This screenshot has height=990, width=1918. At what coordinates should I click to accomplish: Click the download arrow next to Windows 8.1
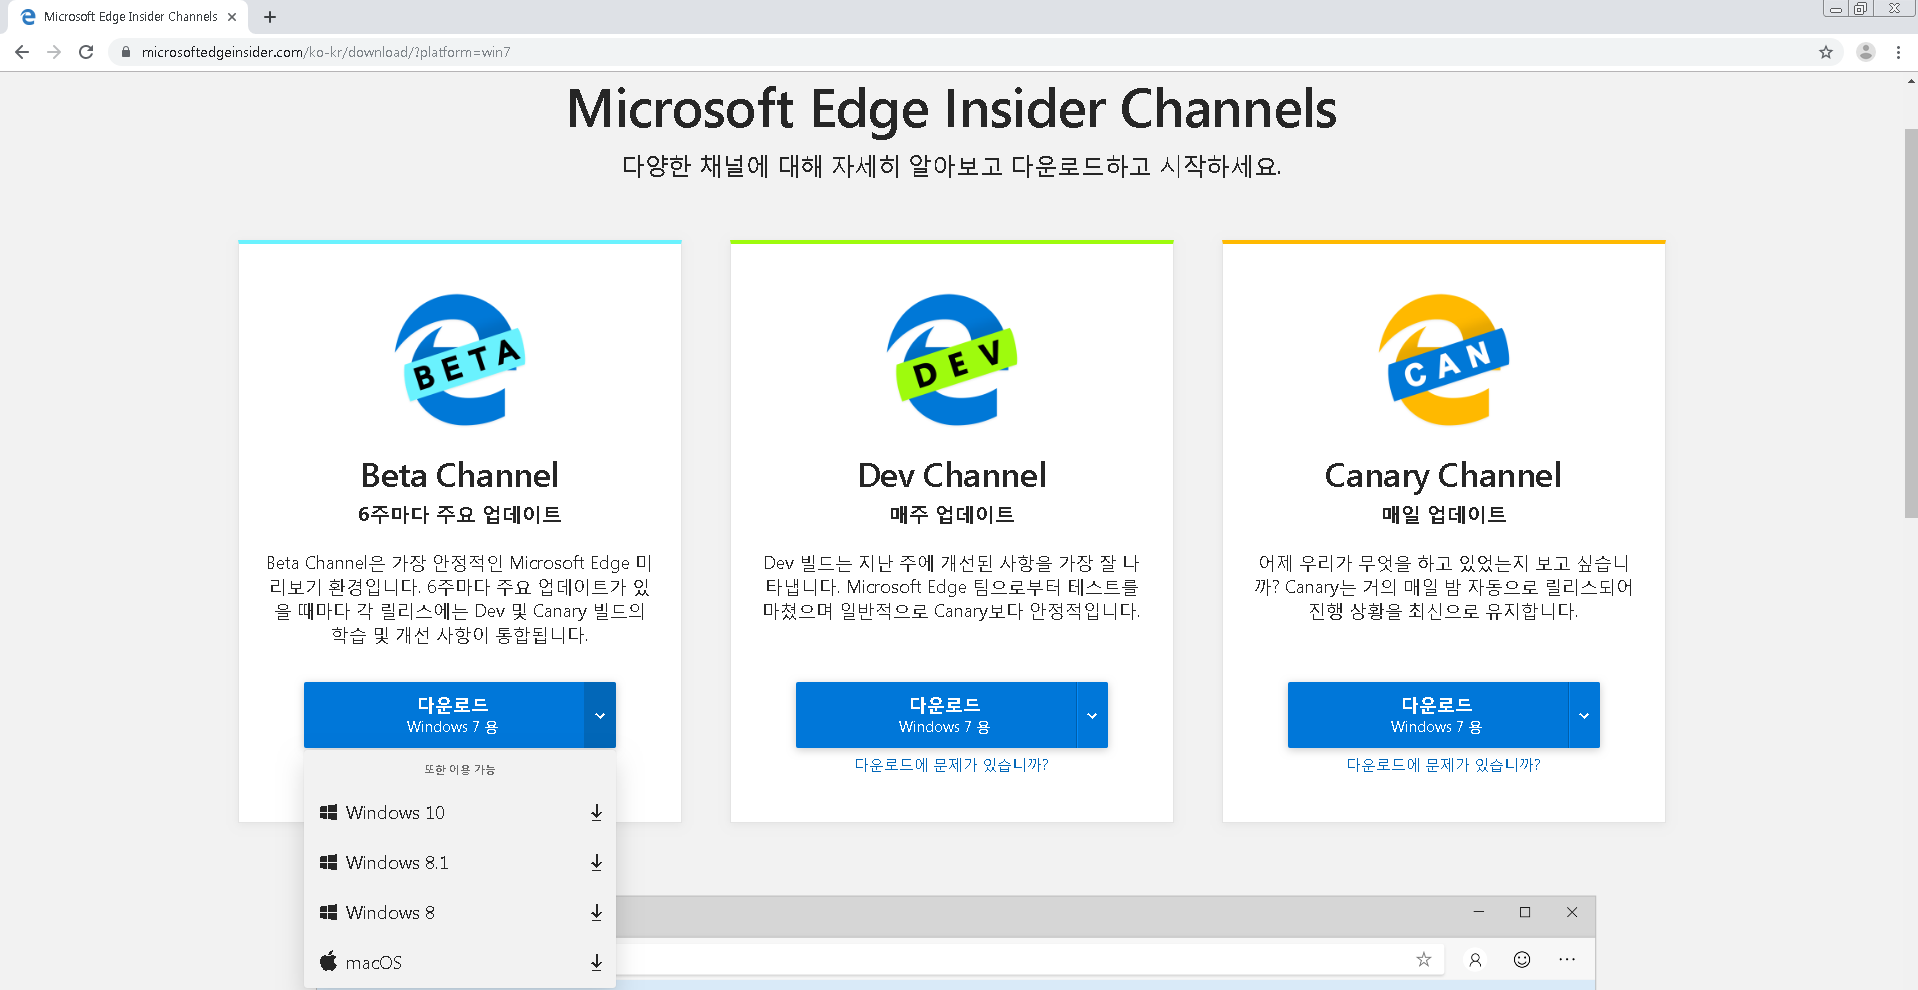pyautogui.click(x=596, y=863)
